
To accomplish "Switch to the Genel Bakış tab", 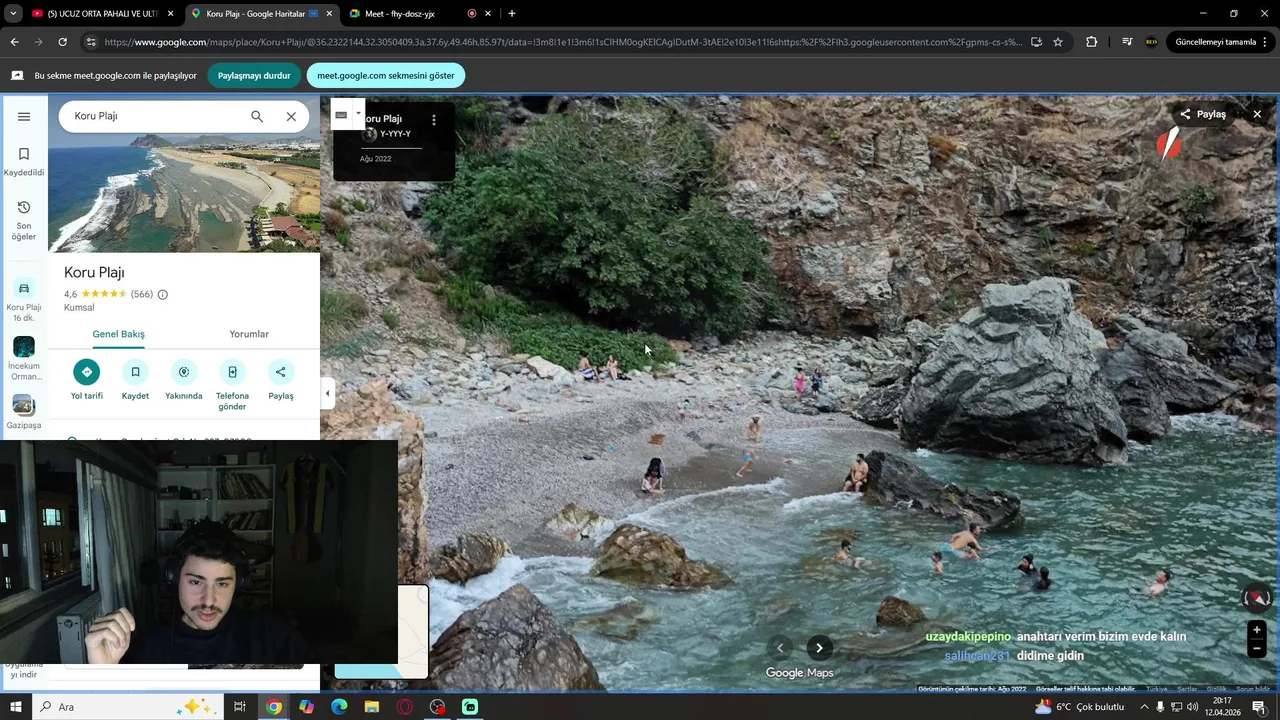I will 118,334.
